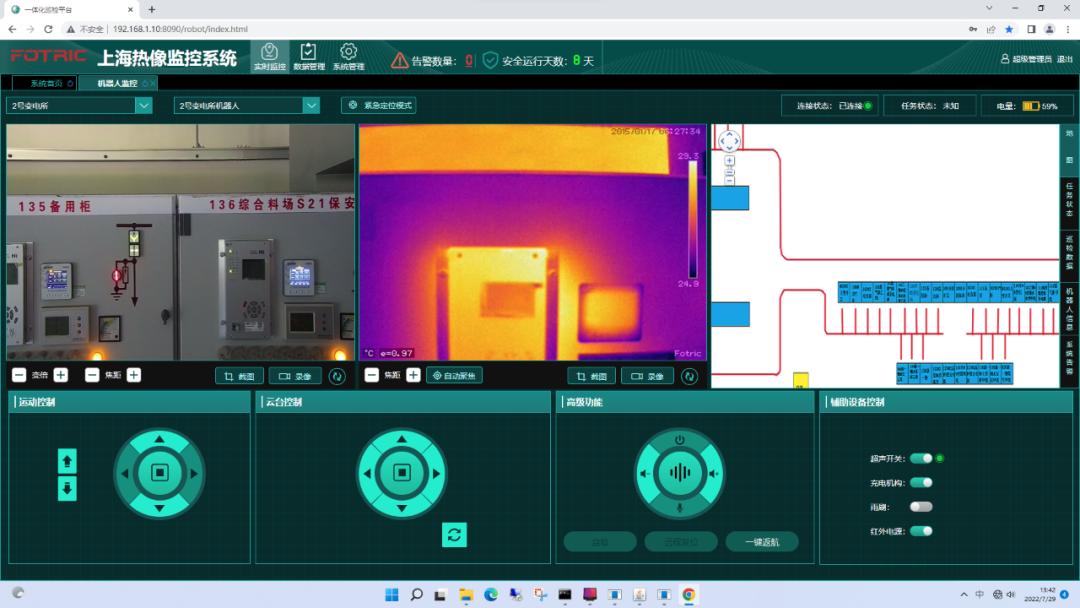Screen dimensions: 1080x608
Task: Zoom in using the 变倍 plus icon
Action: 63,375
